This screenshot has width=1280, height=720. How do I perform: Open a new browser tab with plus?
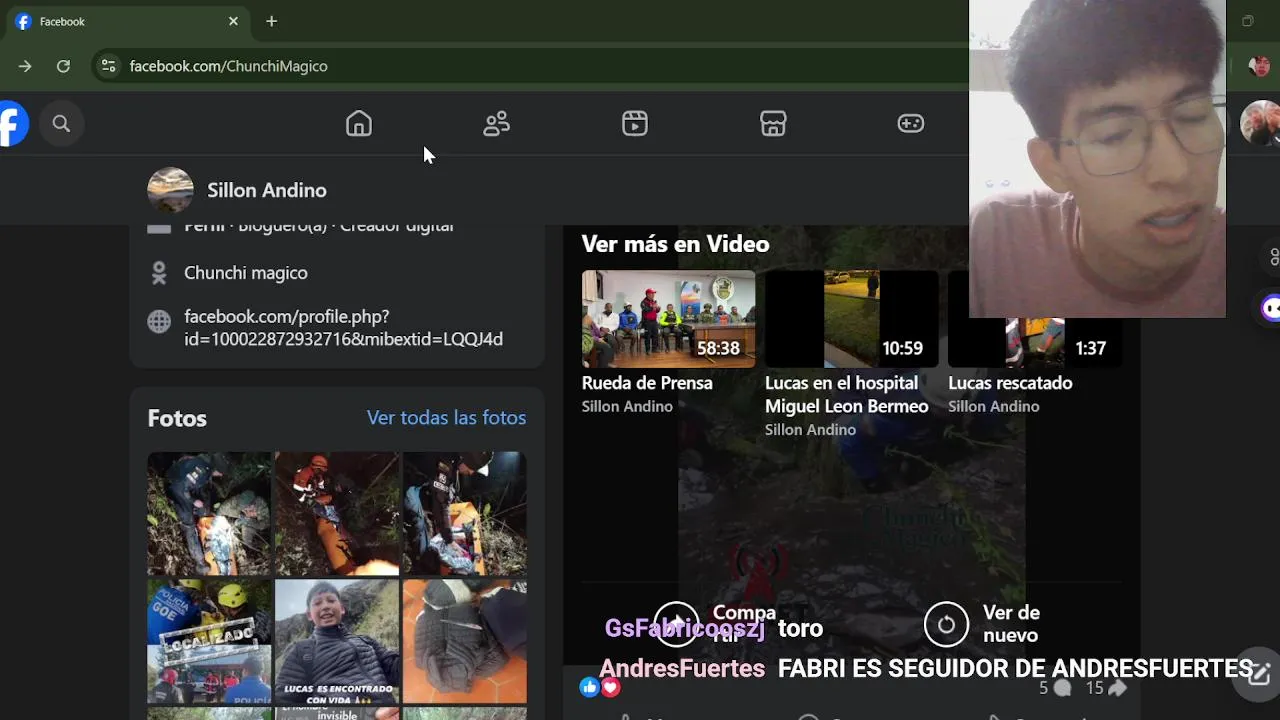click(x=271, y=21)
